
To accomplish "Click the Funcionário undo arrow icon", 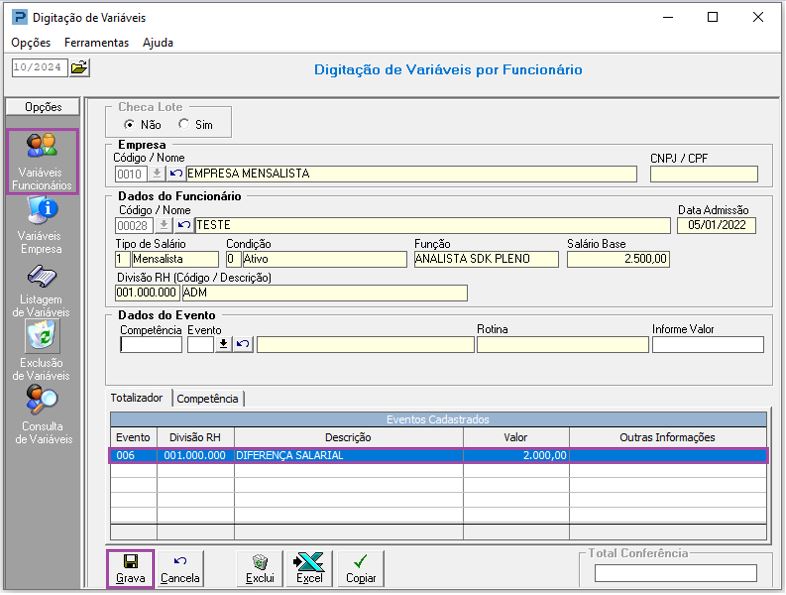I will [x=184, y=225].
